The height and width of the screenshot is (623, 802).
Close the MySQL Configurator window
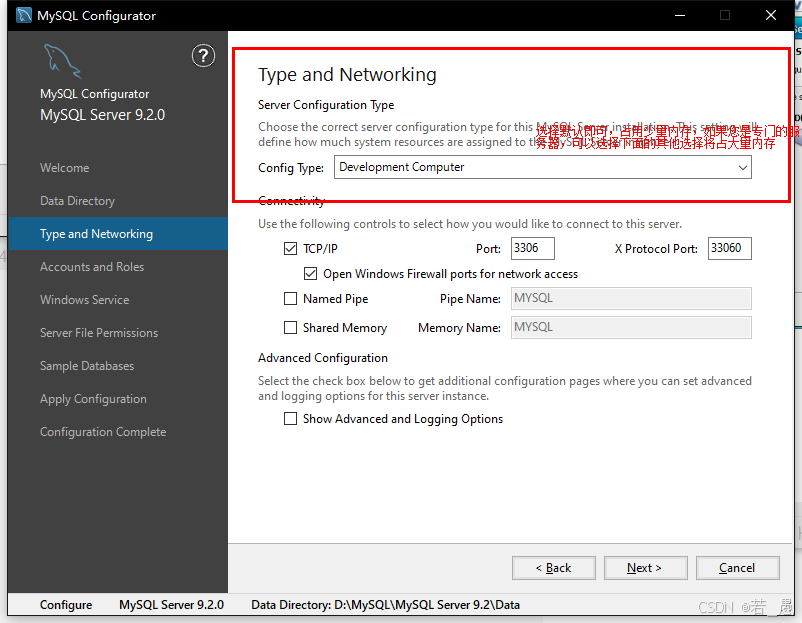pyautogui.click(x=771, y=15)
